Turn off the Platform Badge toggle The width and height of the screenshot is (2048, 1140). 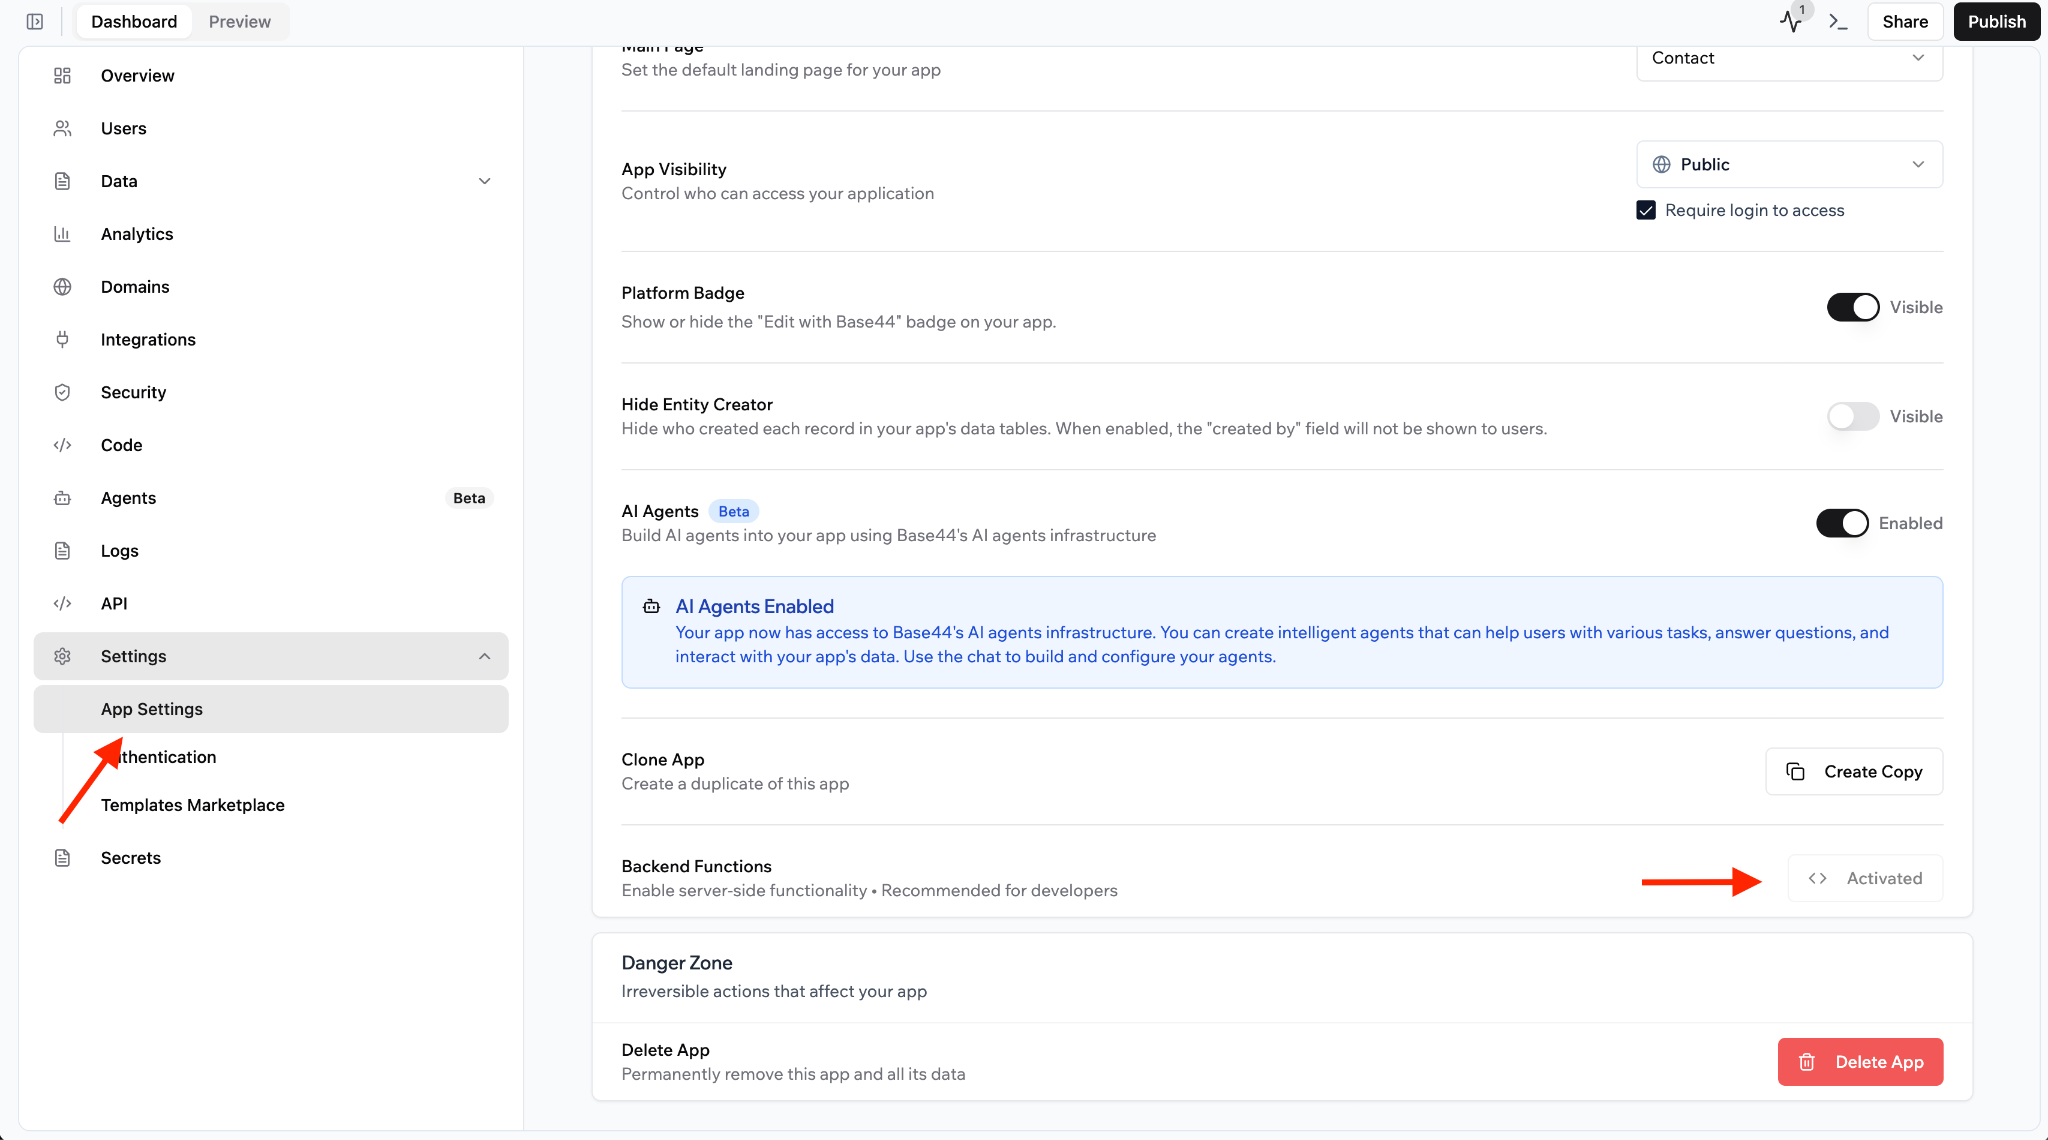pos(1852,307)
